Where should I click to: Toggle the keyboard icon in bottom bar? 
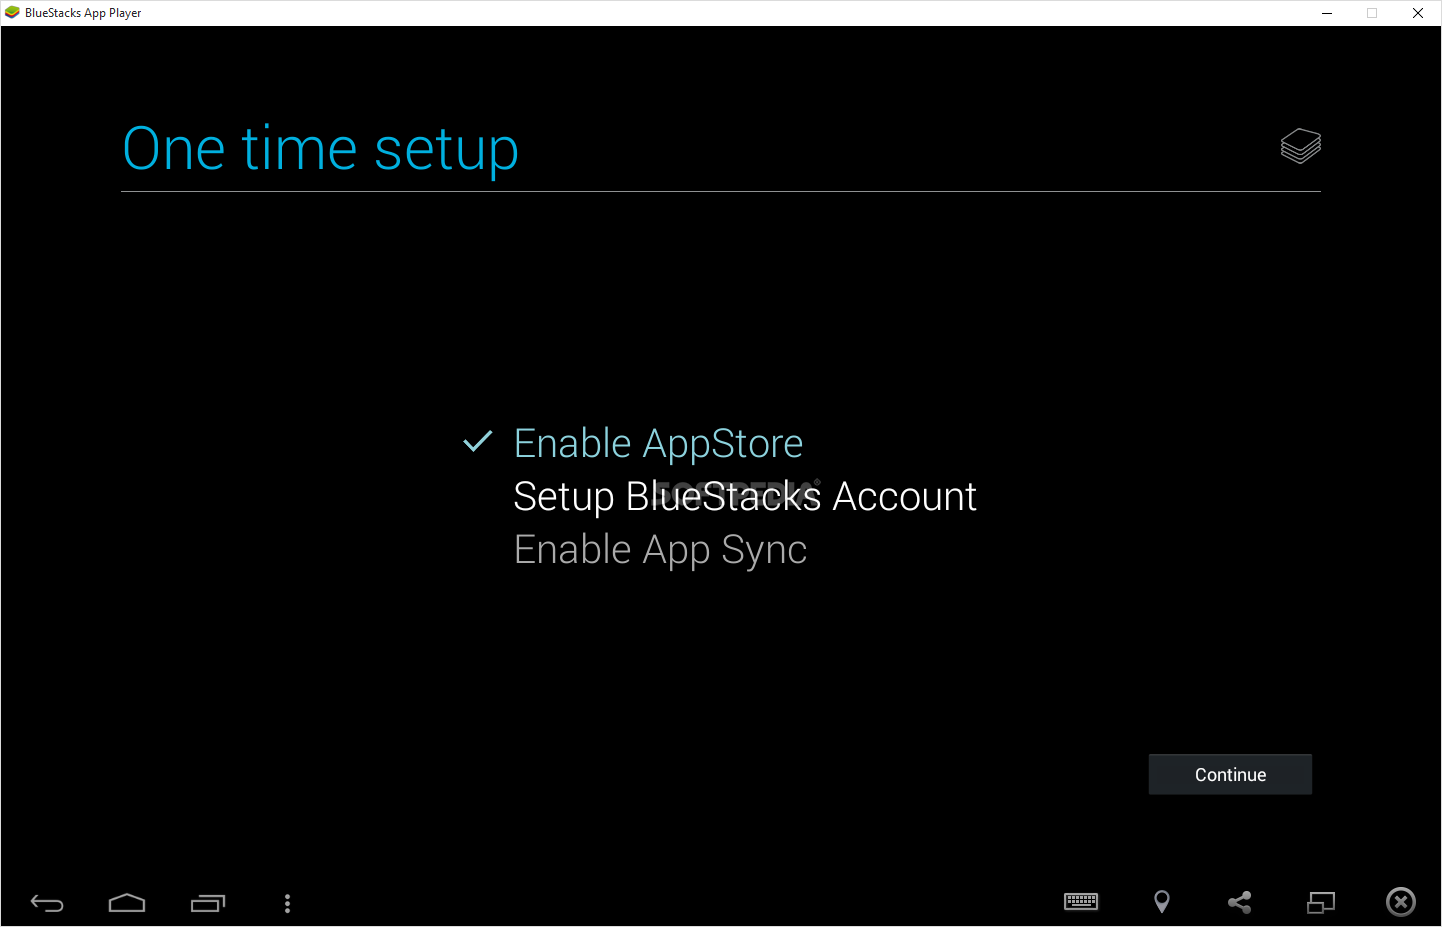(1081, 902)
